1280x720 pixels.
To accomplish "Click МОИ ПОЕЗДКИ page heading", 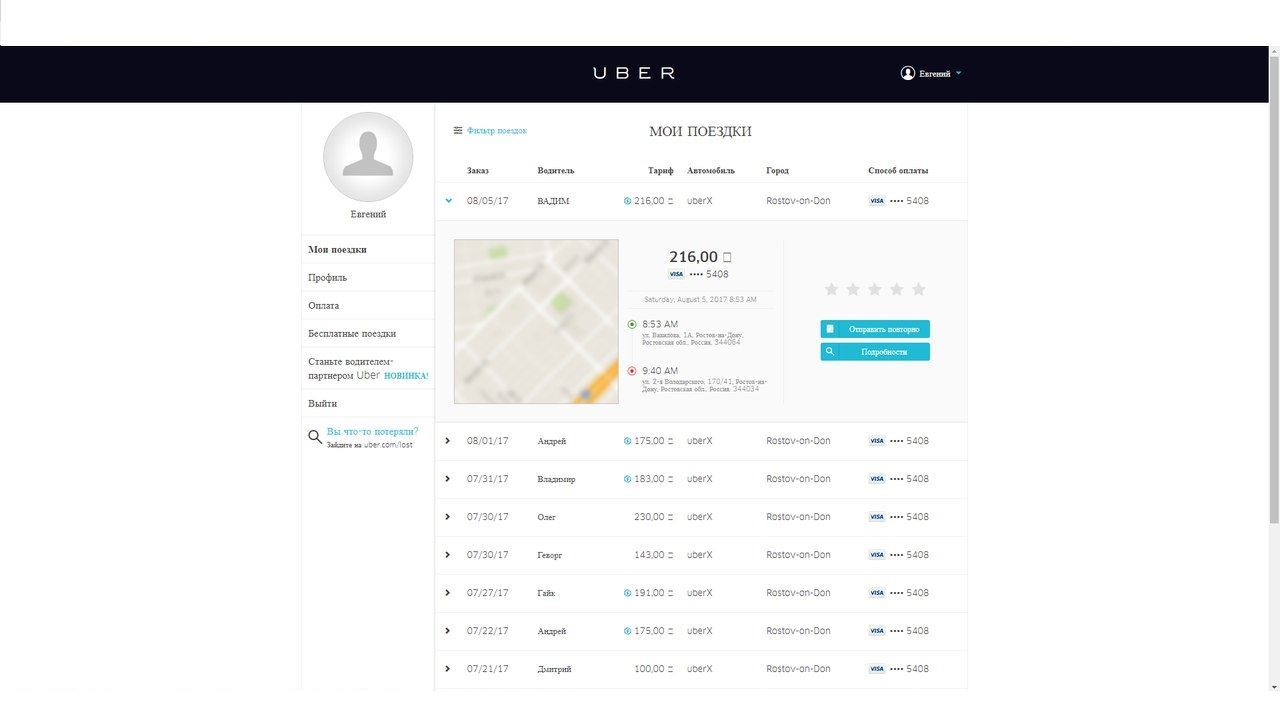I will (x=700, y=131).
